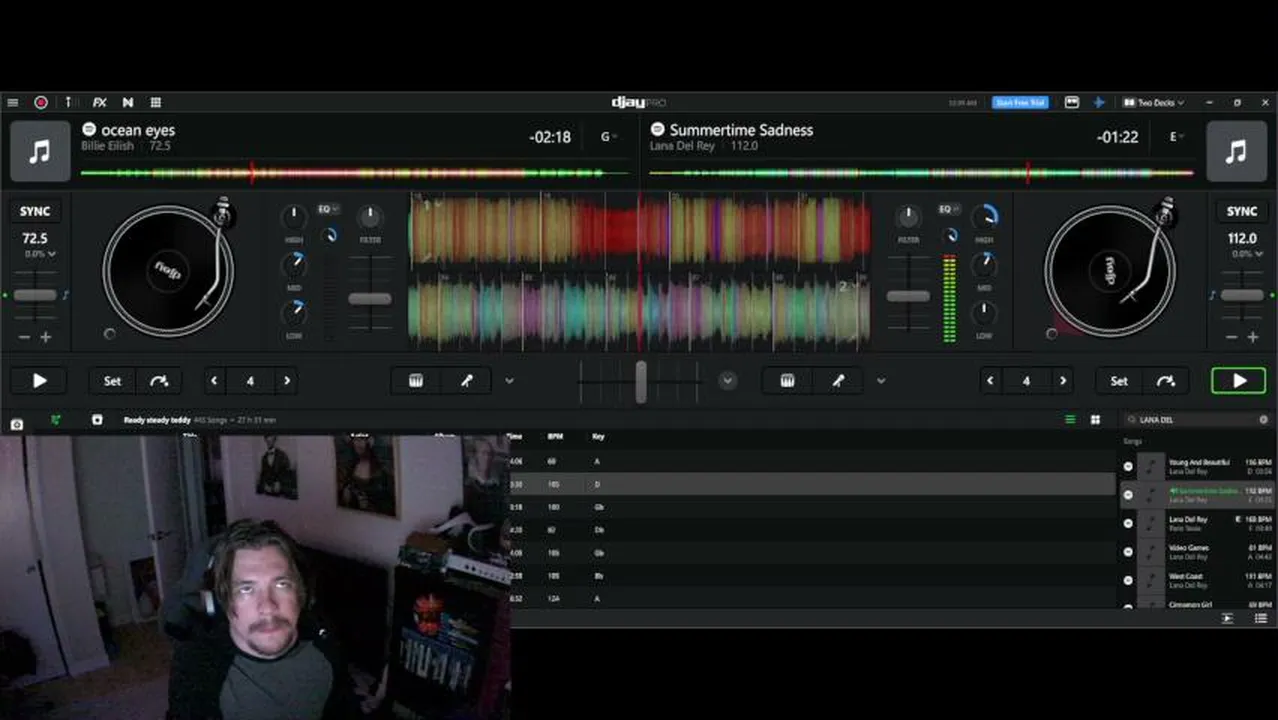Click the right deck album art music note
Viewport: 1278px width, 720px height.
(x=1237, y=151)
